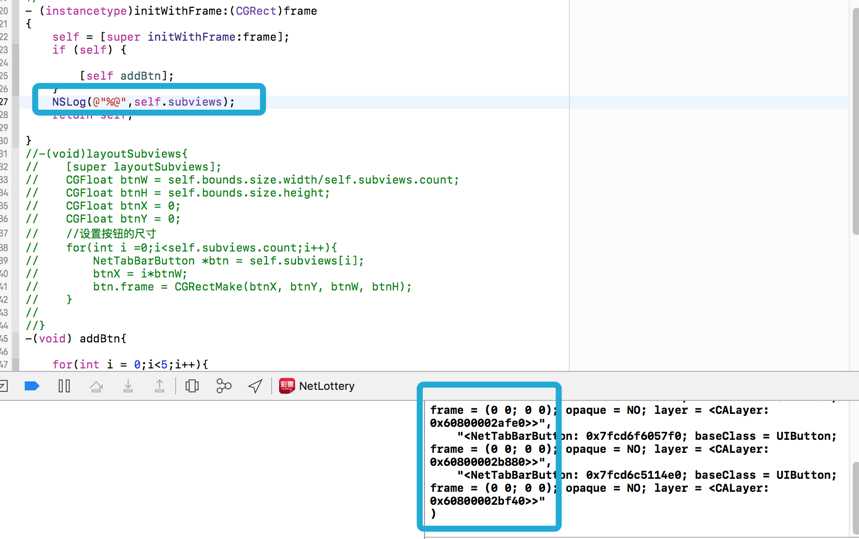The height and width of the screenshot is (539, 859).
Task: Click console line with address 0x7fcd6f6057f0
Action: [646, 436]
